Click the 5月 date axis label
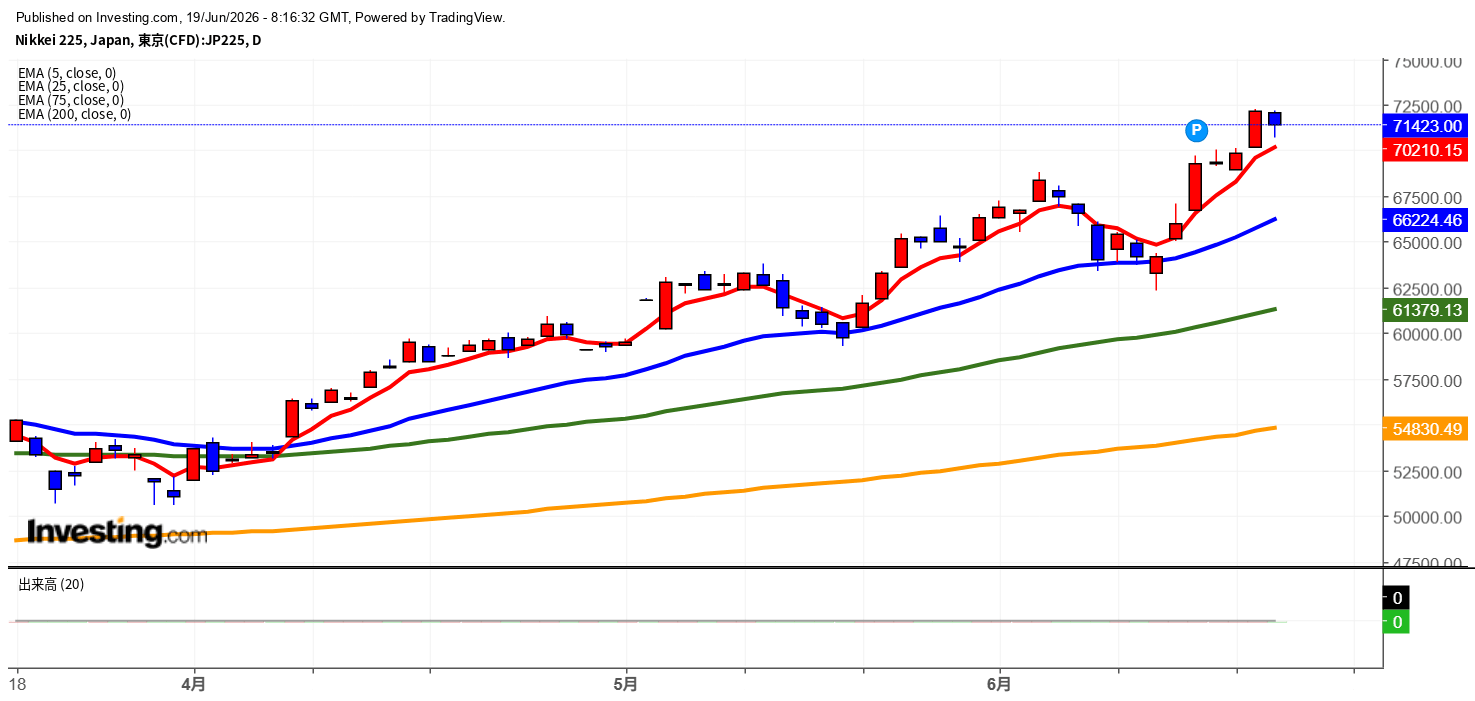Viewport: 1475px width, 701px height. coord(626,685)
